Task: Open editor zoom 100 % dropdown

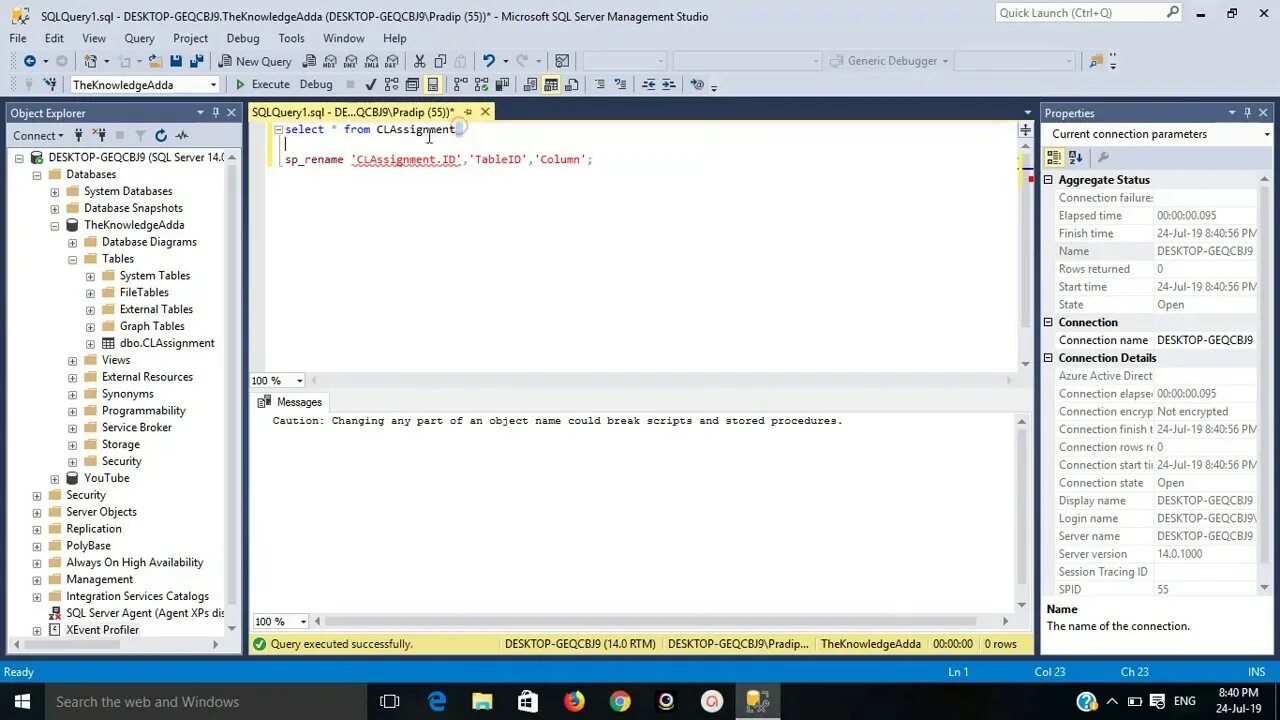Action: 299,380
